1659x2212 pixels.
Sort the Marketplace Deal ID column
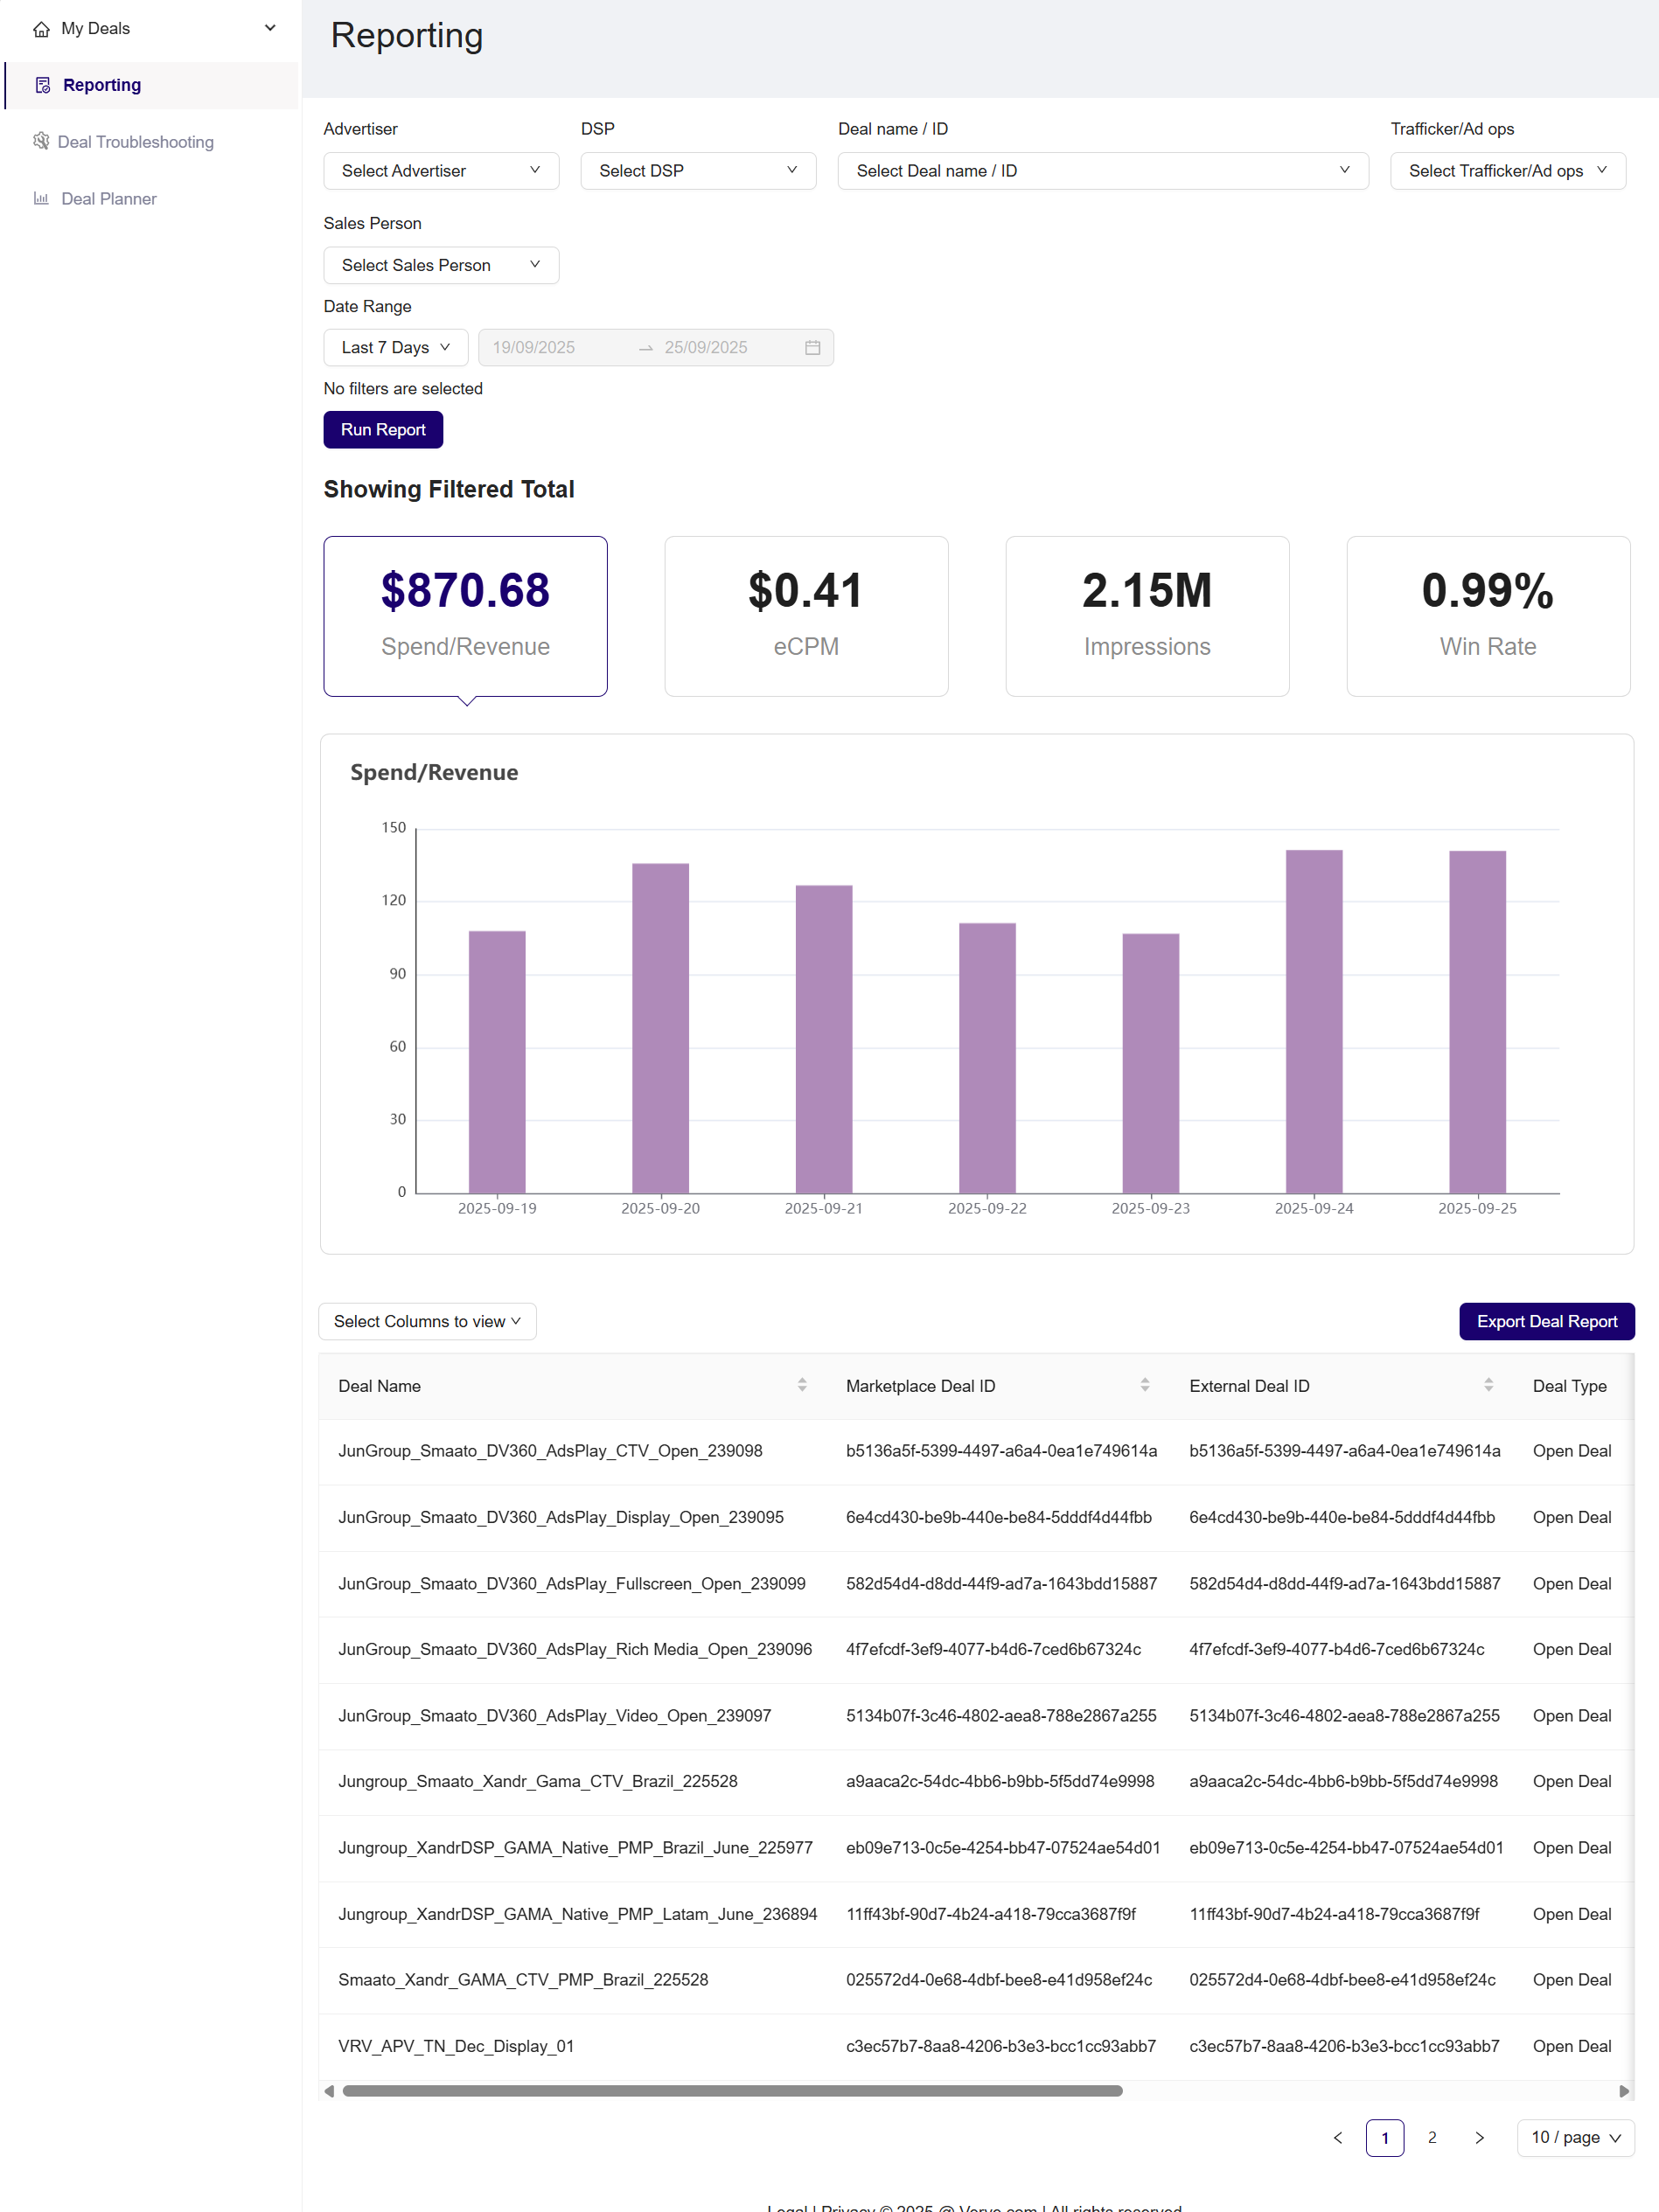point(1145,1385)
